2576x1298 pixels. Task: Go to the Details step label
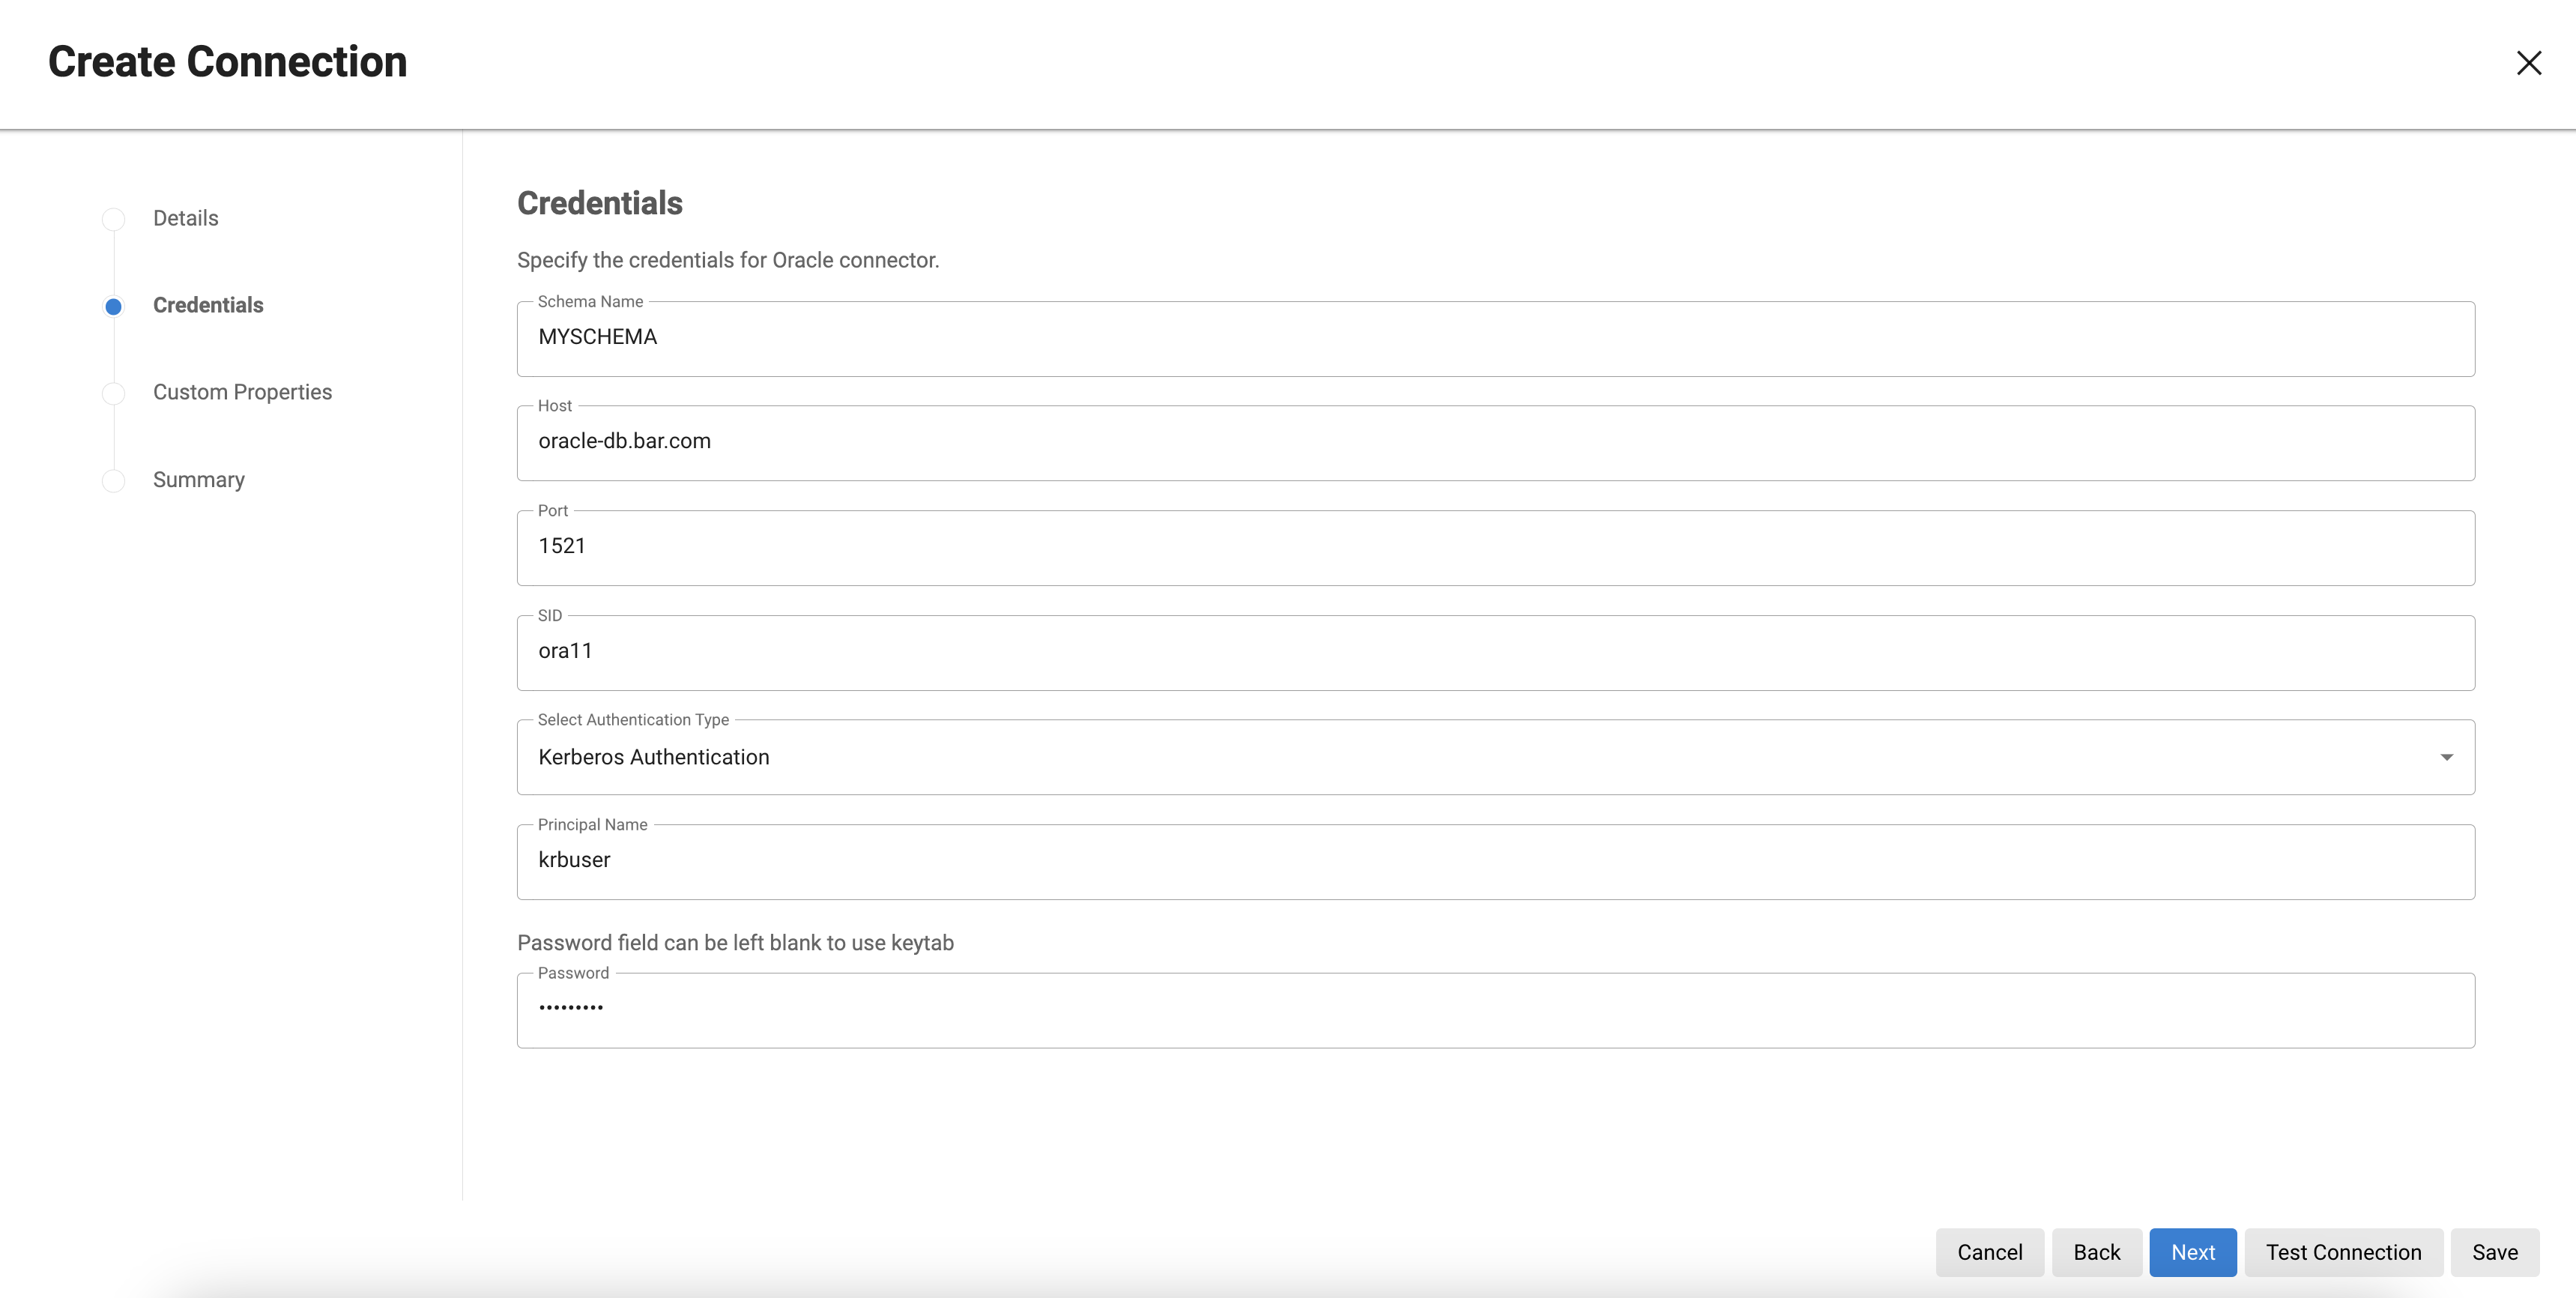[x=185, y=218]
